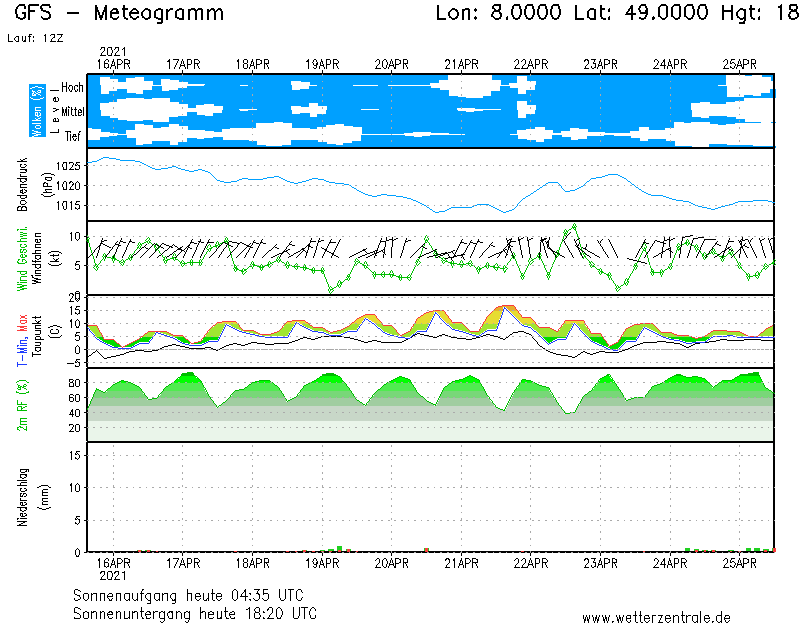This screenshot has width=800, height=625.
Task: Click the Mittel cloud level label
Action: pyautogui.click(x=70, y=111)
